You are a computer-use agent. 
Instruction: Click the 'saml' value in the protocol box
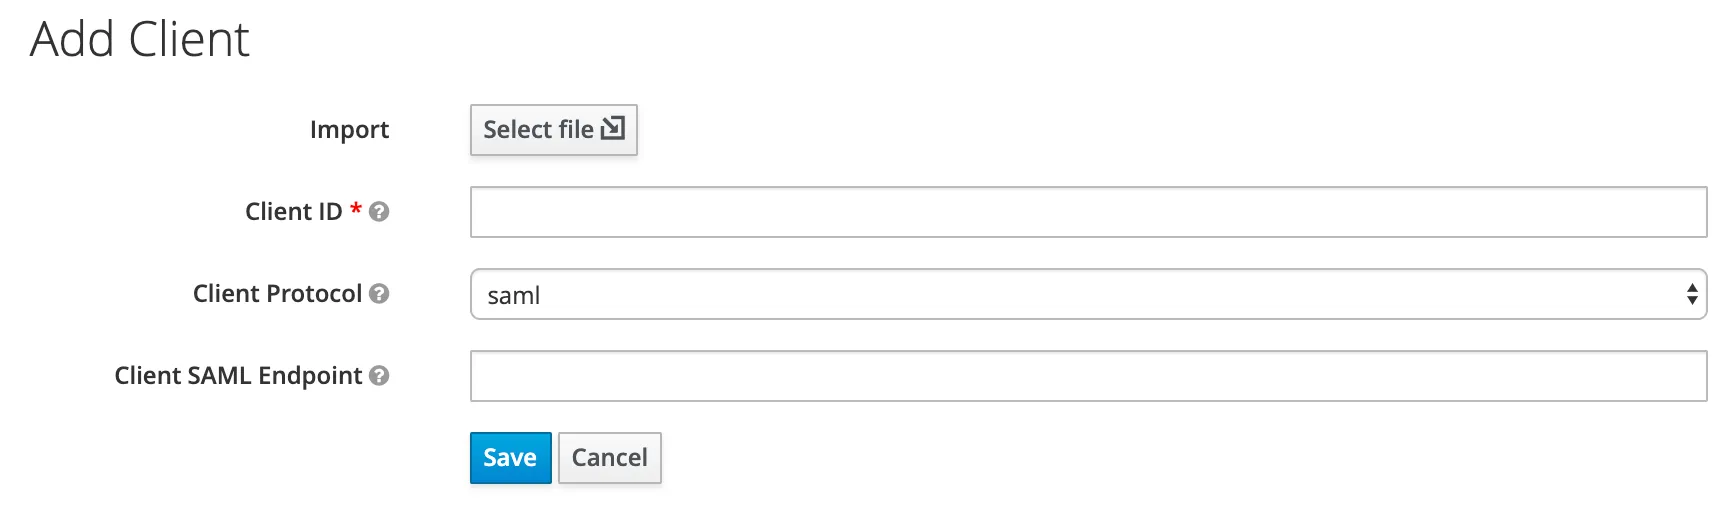[x=514, y=296]
